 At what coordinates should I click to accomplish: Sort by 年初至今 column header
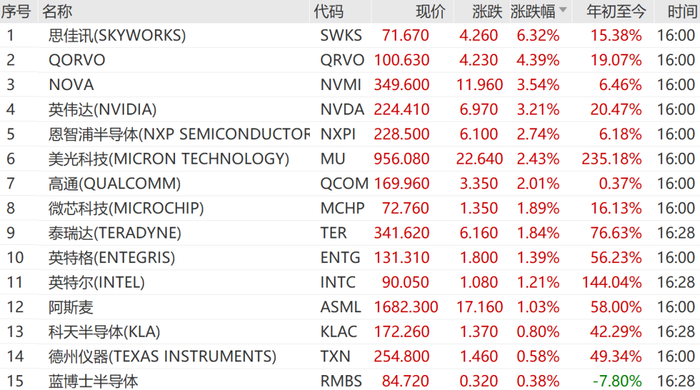pos(616,11)
